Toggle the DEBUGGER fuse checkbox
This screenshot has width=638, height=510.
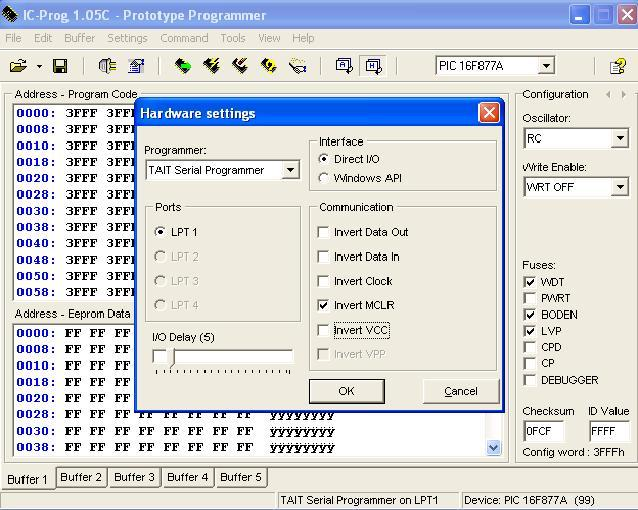click(530, 380)
